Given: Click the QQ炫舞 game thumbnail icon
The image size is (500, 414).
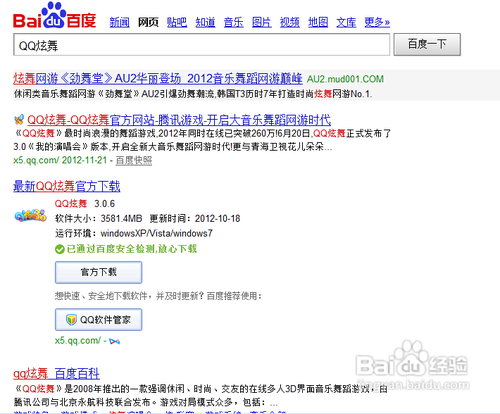Looking at the screenshot, I should click(30, 216).
